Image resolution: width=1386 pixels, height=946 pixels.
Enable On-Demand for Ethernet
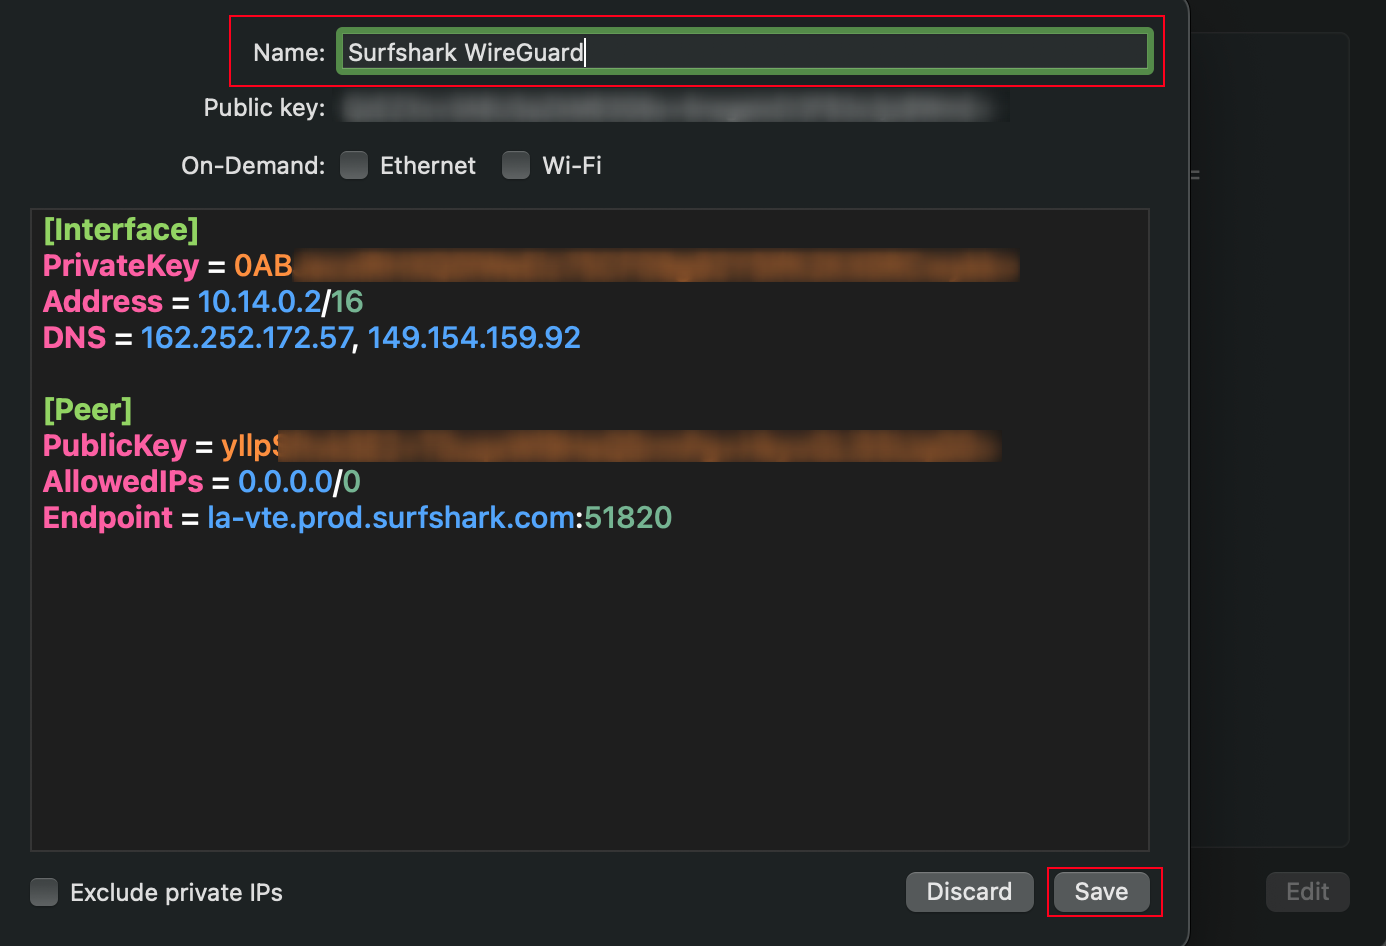354,165
